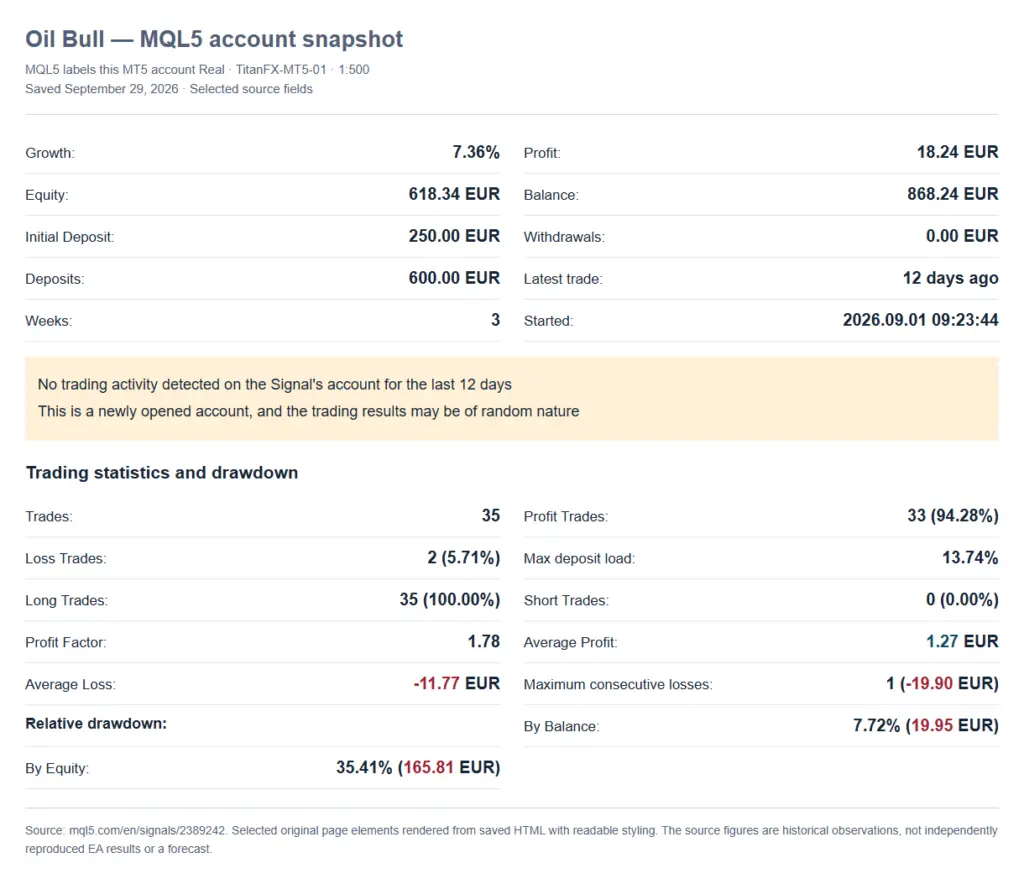Click the 'Trading statistics and drawdown' heading
The height and width of the screenshot is (884, 1024).
(x=162, y=473)
